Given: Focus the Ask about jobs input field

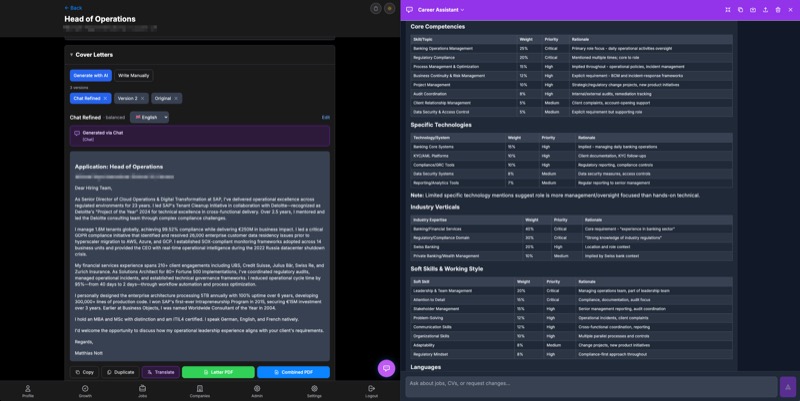Looking at the screenshot, I should pos(591,387).
